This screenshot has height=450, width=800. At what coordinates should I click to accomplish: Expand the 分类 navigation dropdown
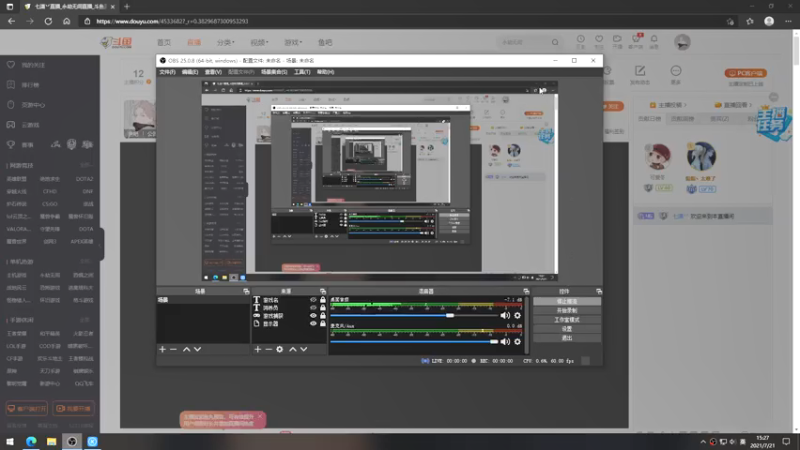click(x=226, y=42)
